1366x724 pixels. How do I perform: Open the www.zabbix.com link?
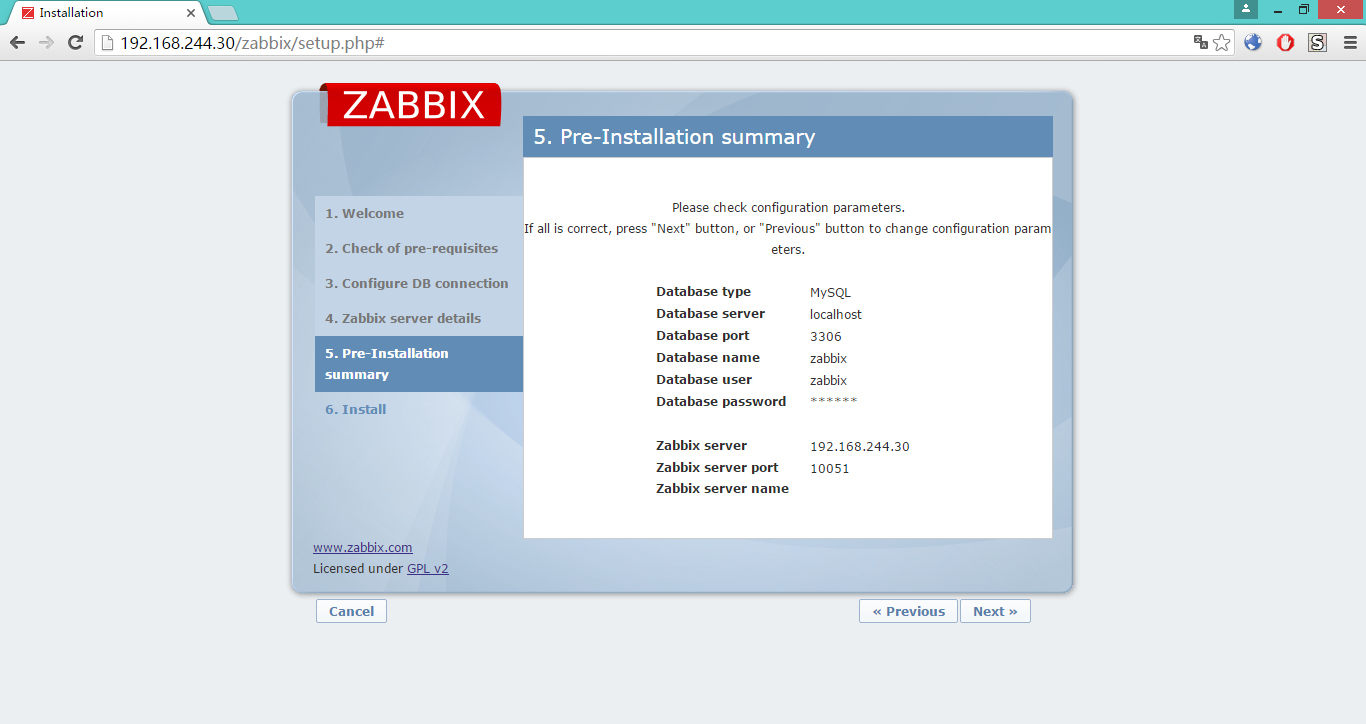tap(362, 547)
